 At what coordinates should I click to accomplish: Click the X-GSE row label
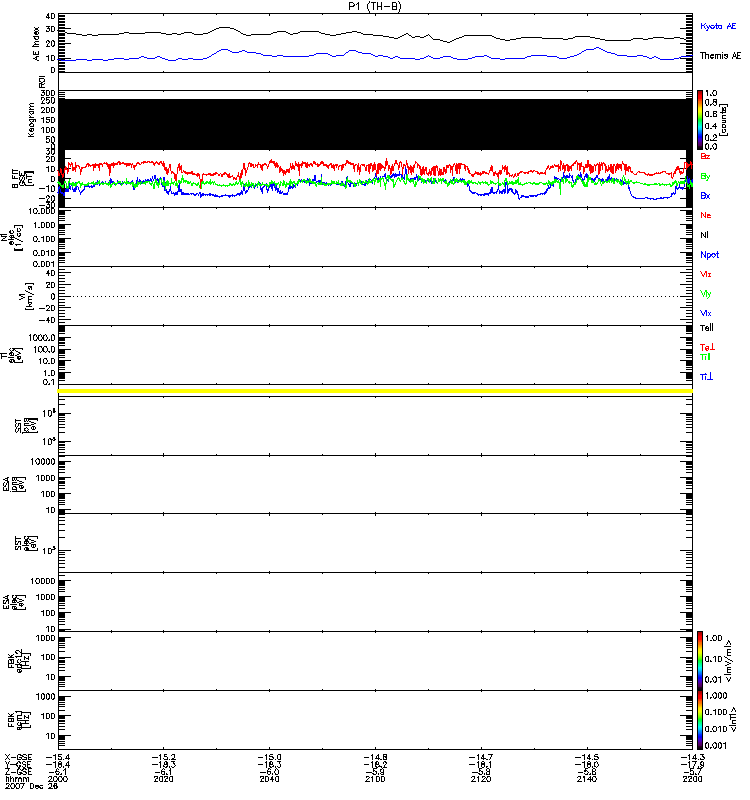pyautogui.click(x=18, y=757)
